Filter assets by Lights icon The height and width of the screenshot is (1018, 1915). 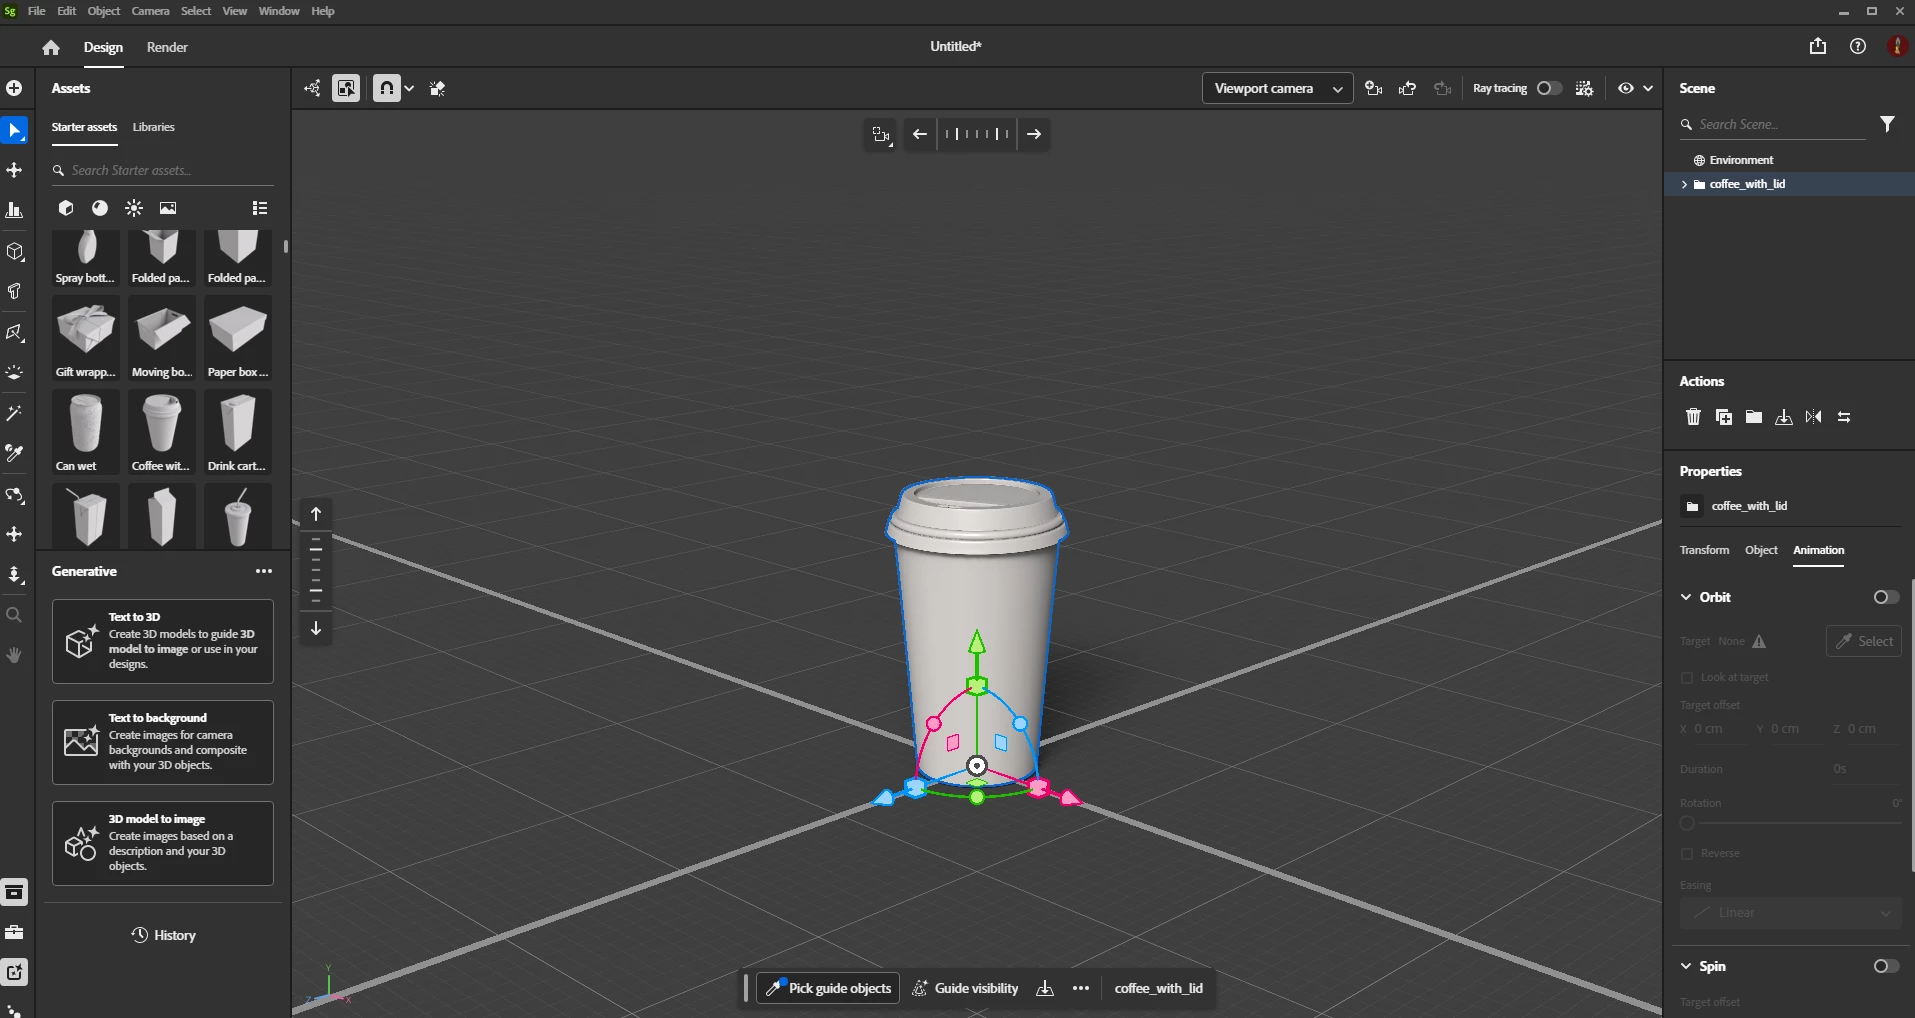coord(134,208)
